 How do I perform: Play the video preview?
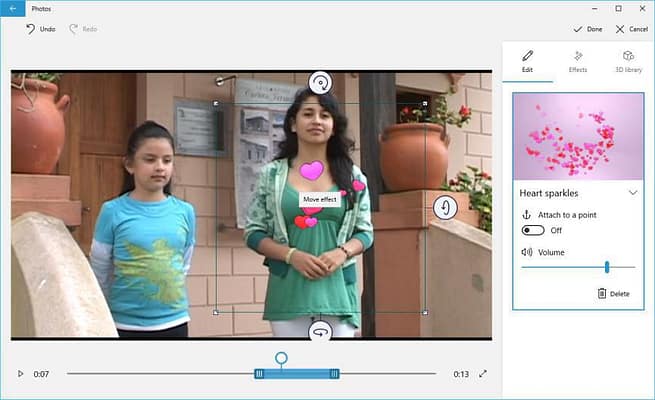20,374
